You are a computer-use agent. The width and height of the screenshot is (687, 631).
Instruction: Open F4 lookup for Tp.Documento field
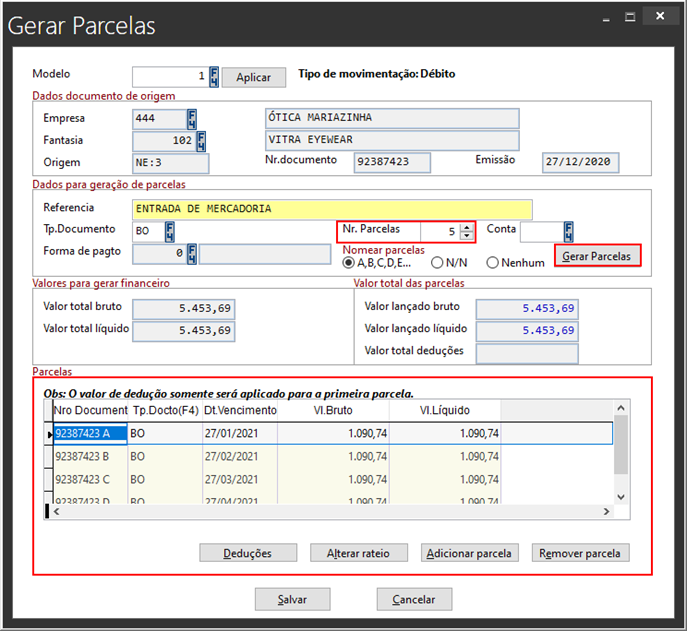pyautogui.click(x=170, y=231)
